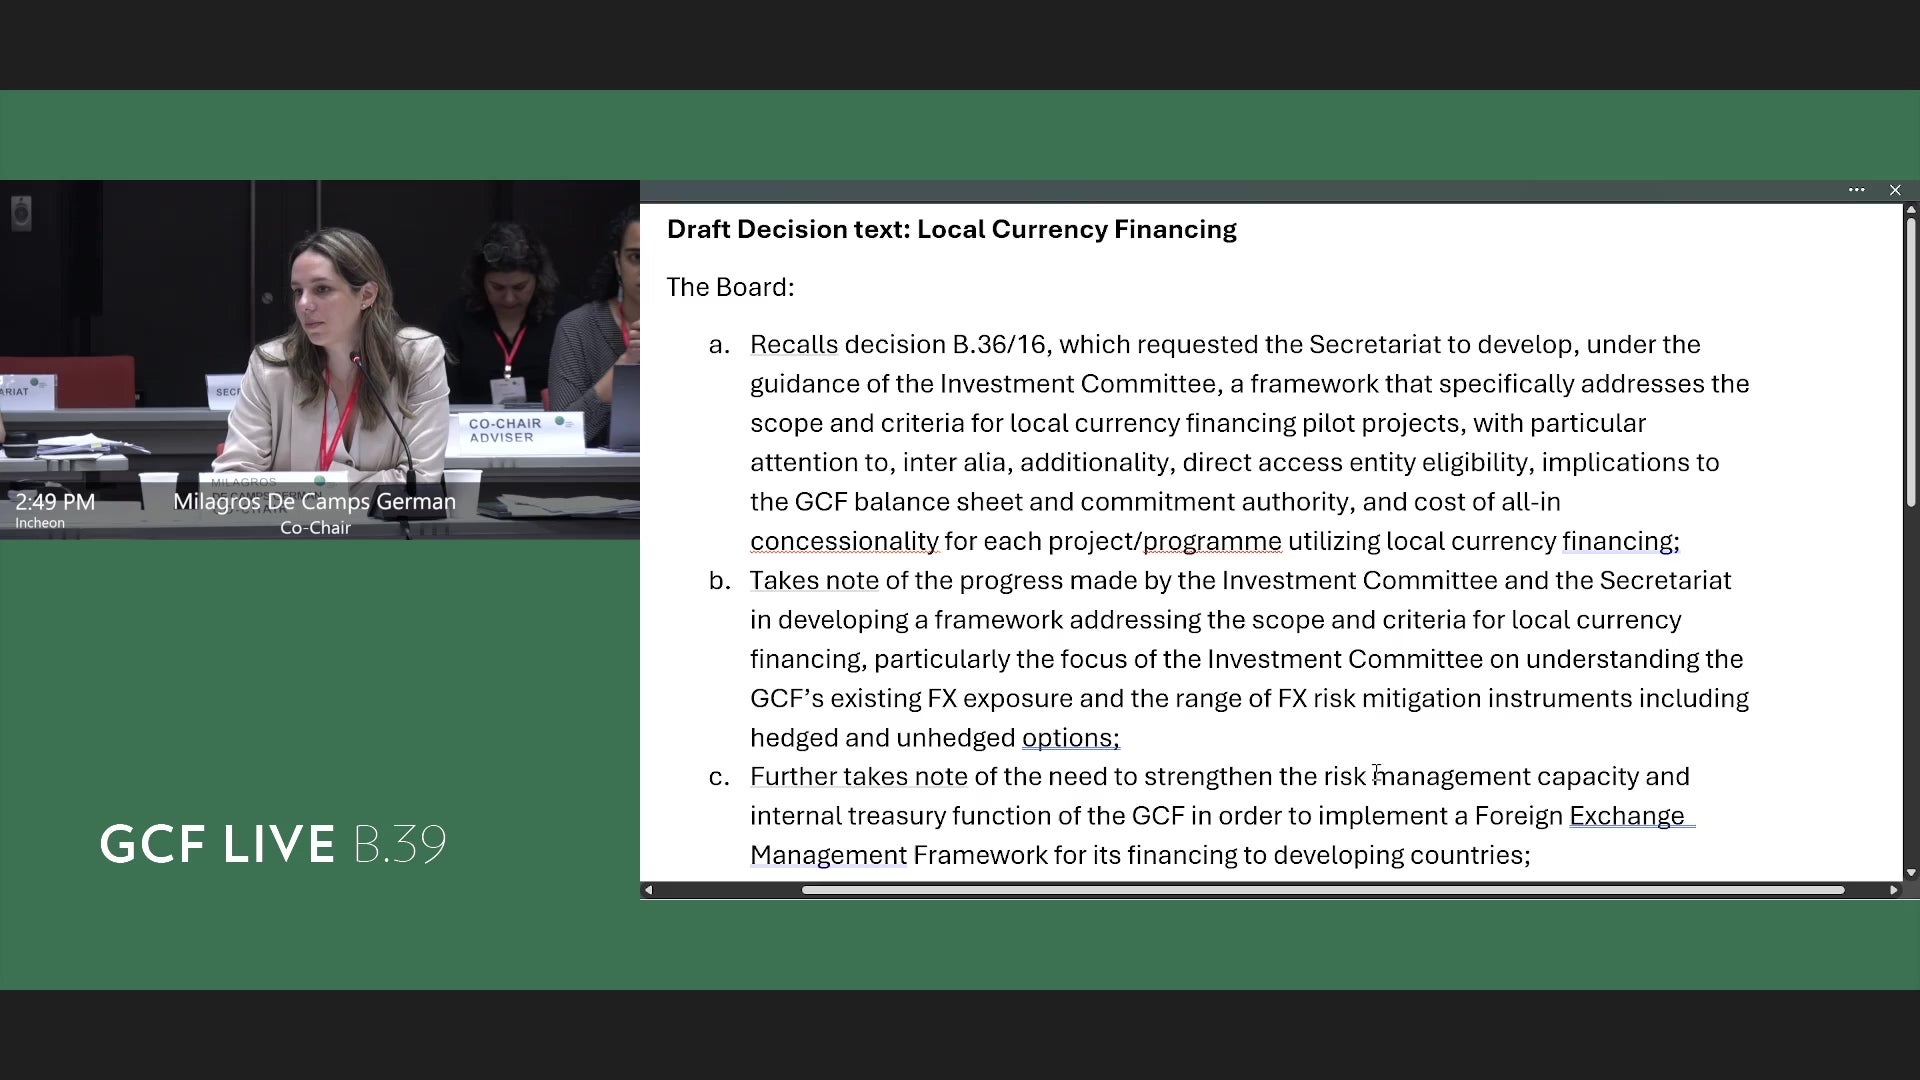Click the underlined word 'Management' in paragraph c
Image resolution: width=1920 pixels, height=1080 pixels.
[828, 855]
